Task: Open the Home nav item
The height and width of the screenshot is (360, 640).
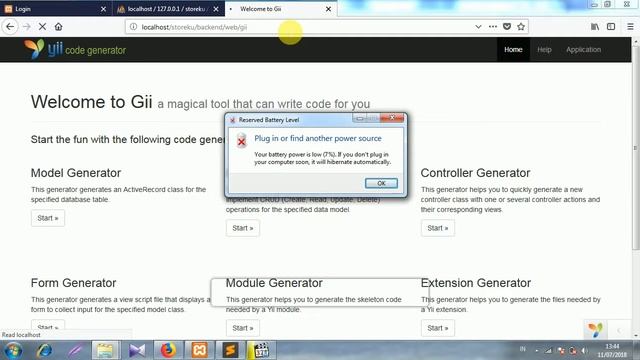Action: pyautogui.click(x=513, y=49)
